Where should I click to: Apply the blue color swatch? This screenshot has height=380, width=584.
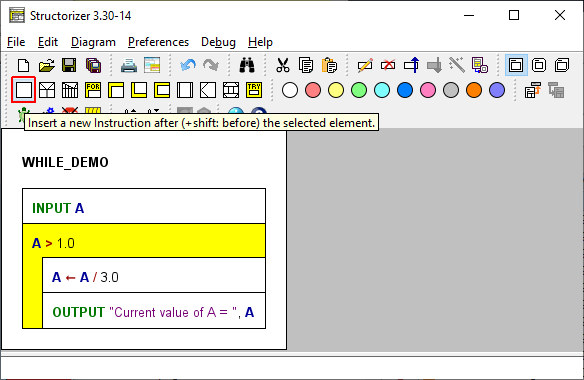(x=405, y=90)
